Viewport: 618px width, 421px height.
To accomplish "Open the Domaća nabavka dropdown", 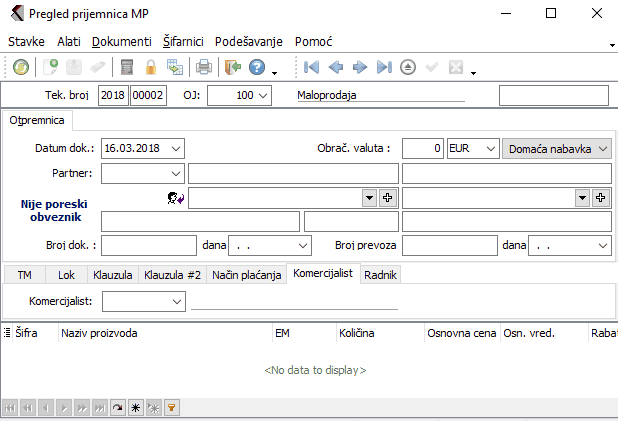I will (x=603, y=148).
